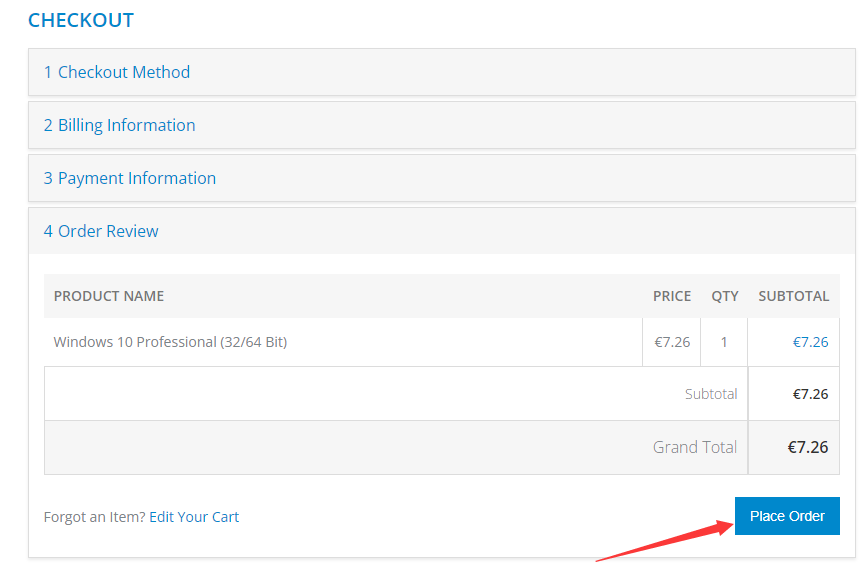Image resolution: width=867 pixels, height=588 pixels.
Task: Open the Billing Information section
Action: point(119,125)
